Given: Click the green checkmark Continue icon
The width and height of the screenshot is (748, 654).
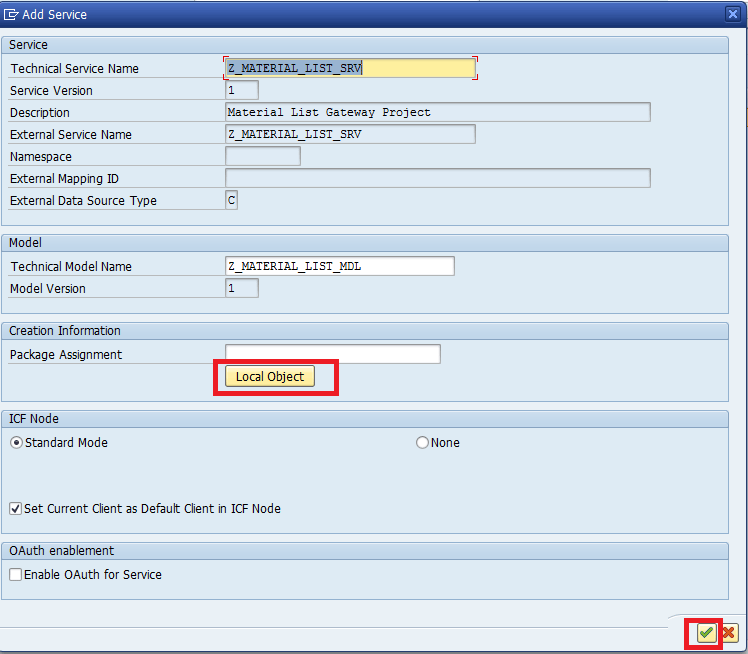Looking at the screenshot, I should [706, 633].
